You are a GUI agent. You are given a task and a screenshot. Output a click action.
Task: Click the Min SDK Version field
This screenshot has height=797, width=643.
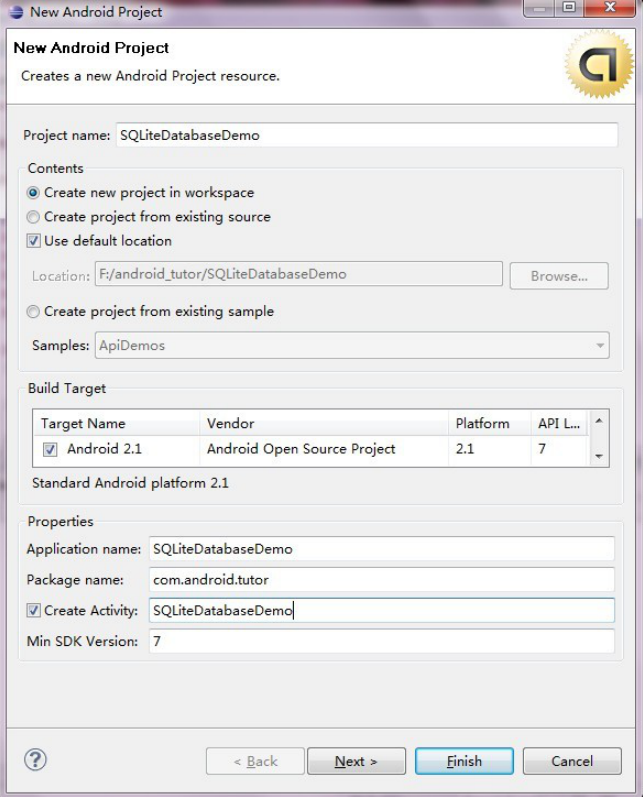click(380, 641)
